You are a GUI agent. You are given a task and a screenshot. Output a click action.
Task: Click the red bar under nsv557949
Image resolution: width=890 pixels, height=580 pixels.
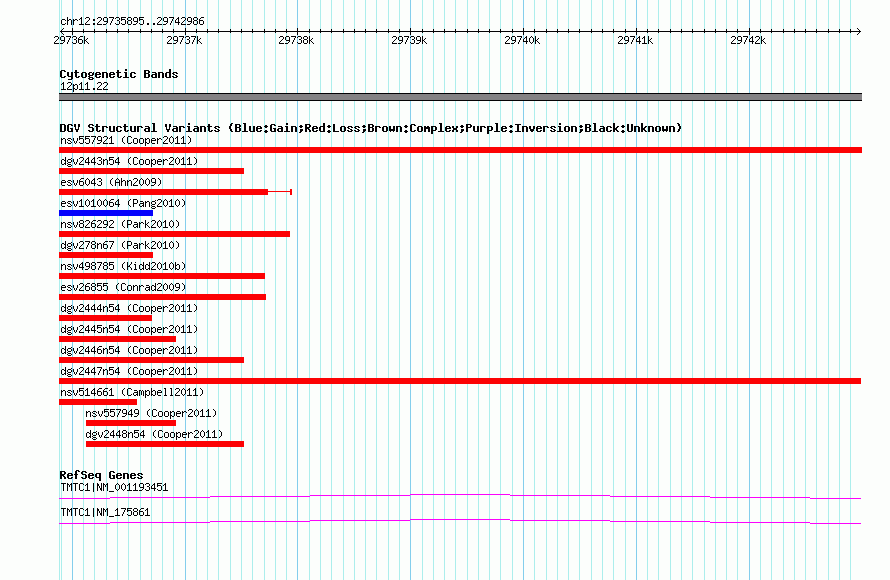click(x=131, y=423)
